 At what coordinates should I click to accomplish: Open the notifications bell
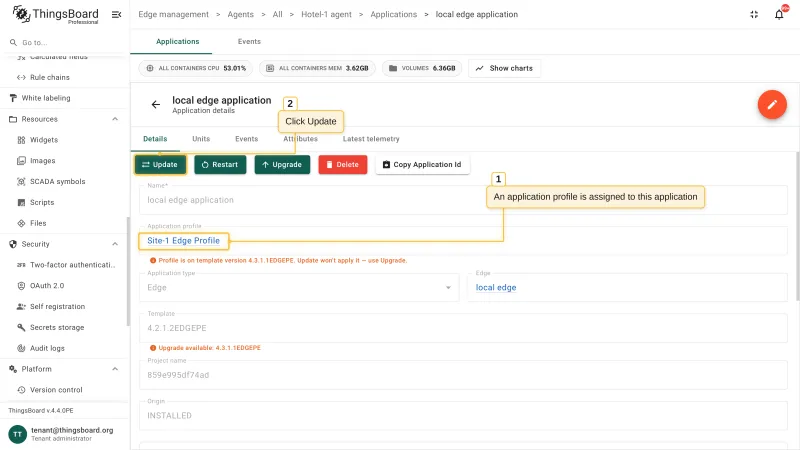[x=779, y=14]
